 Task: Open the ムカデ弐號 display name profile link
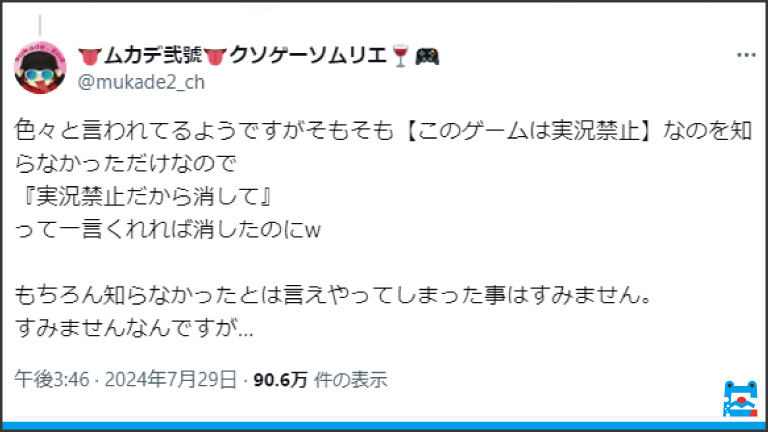152,55
